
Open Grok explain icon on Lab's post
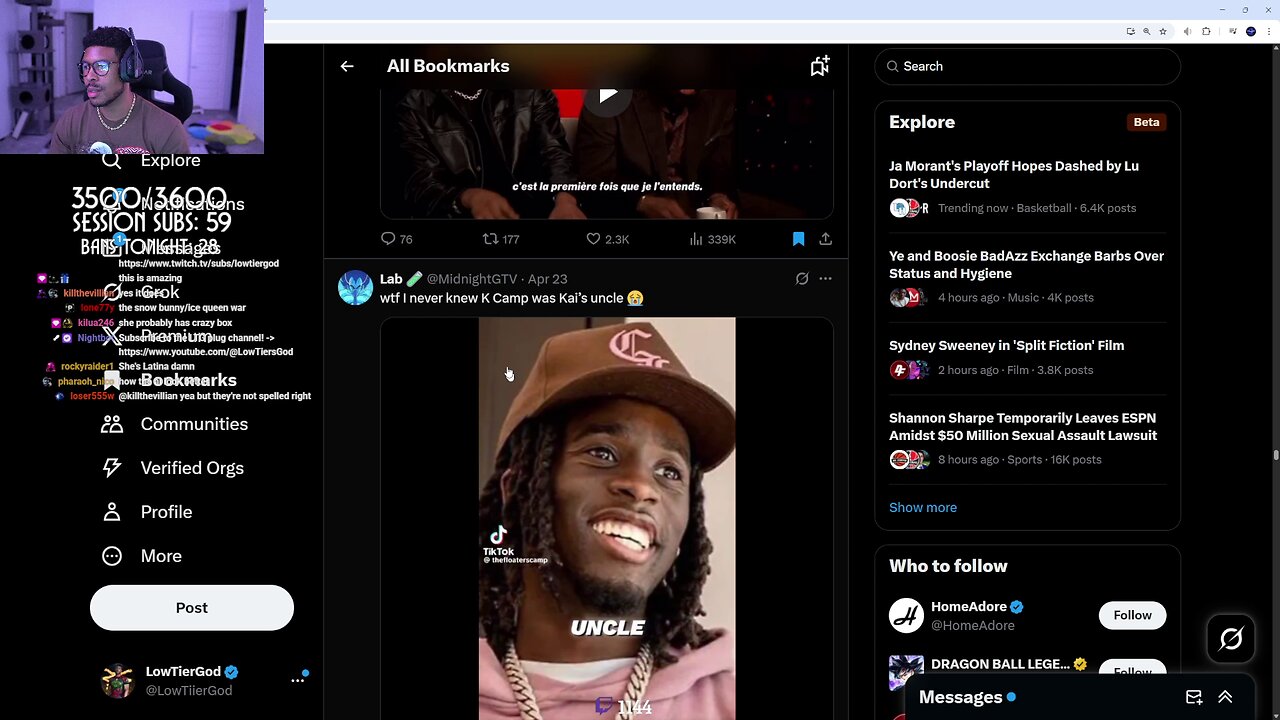coord(802,279)
